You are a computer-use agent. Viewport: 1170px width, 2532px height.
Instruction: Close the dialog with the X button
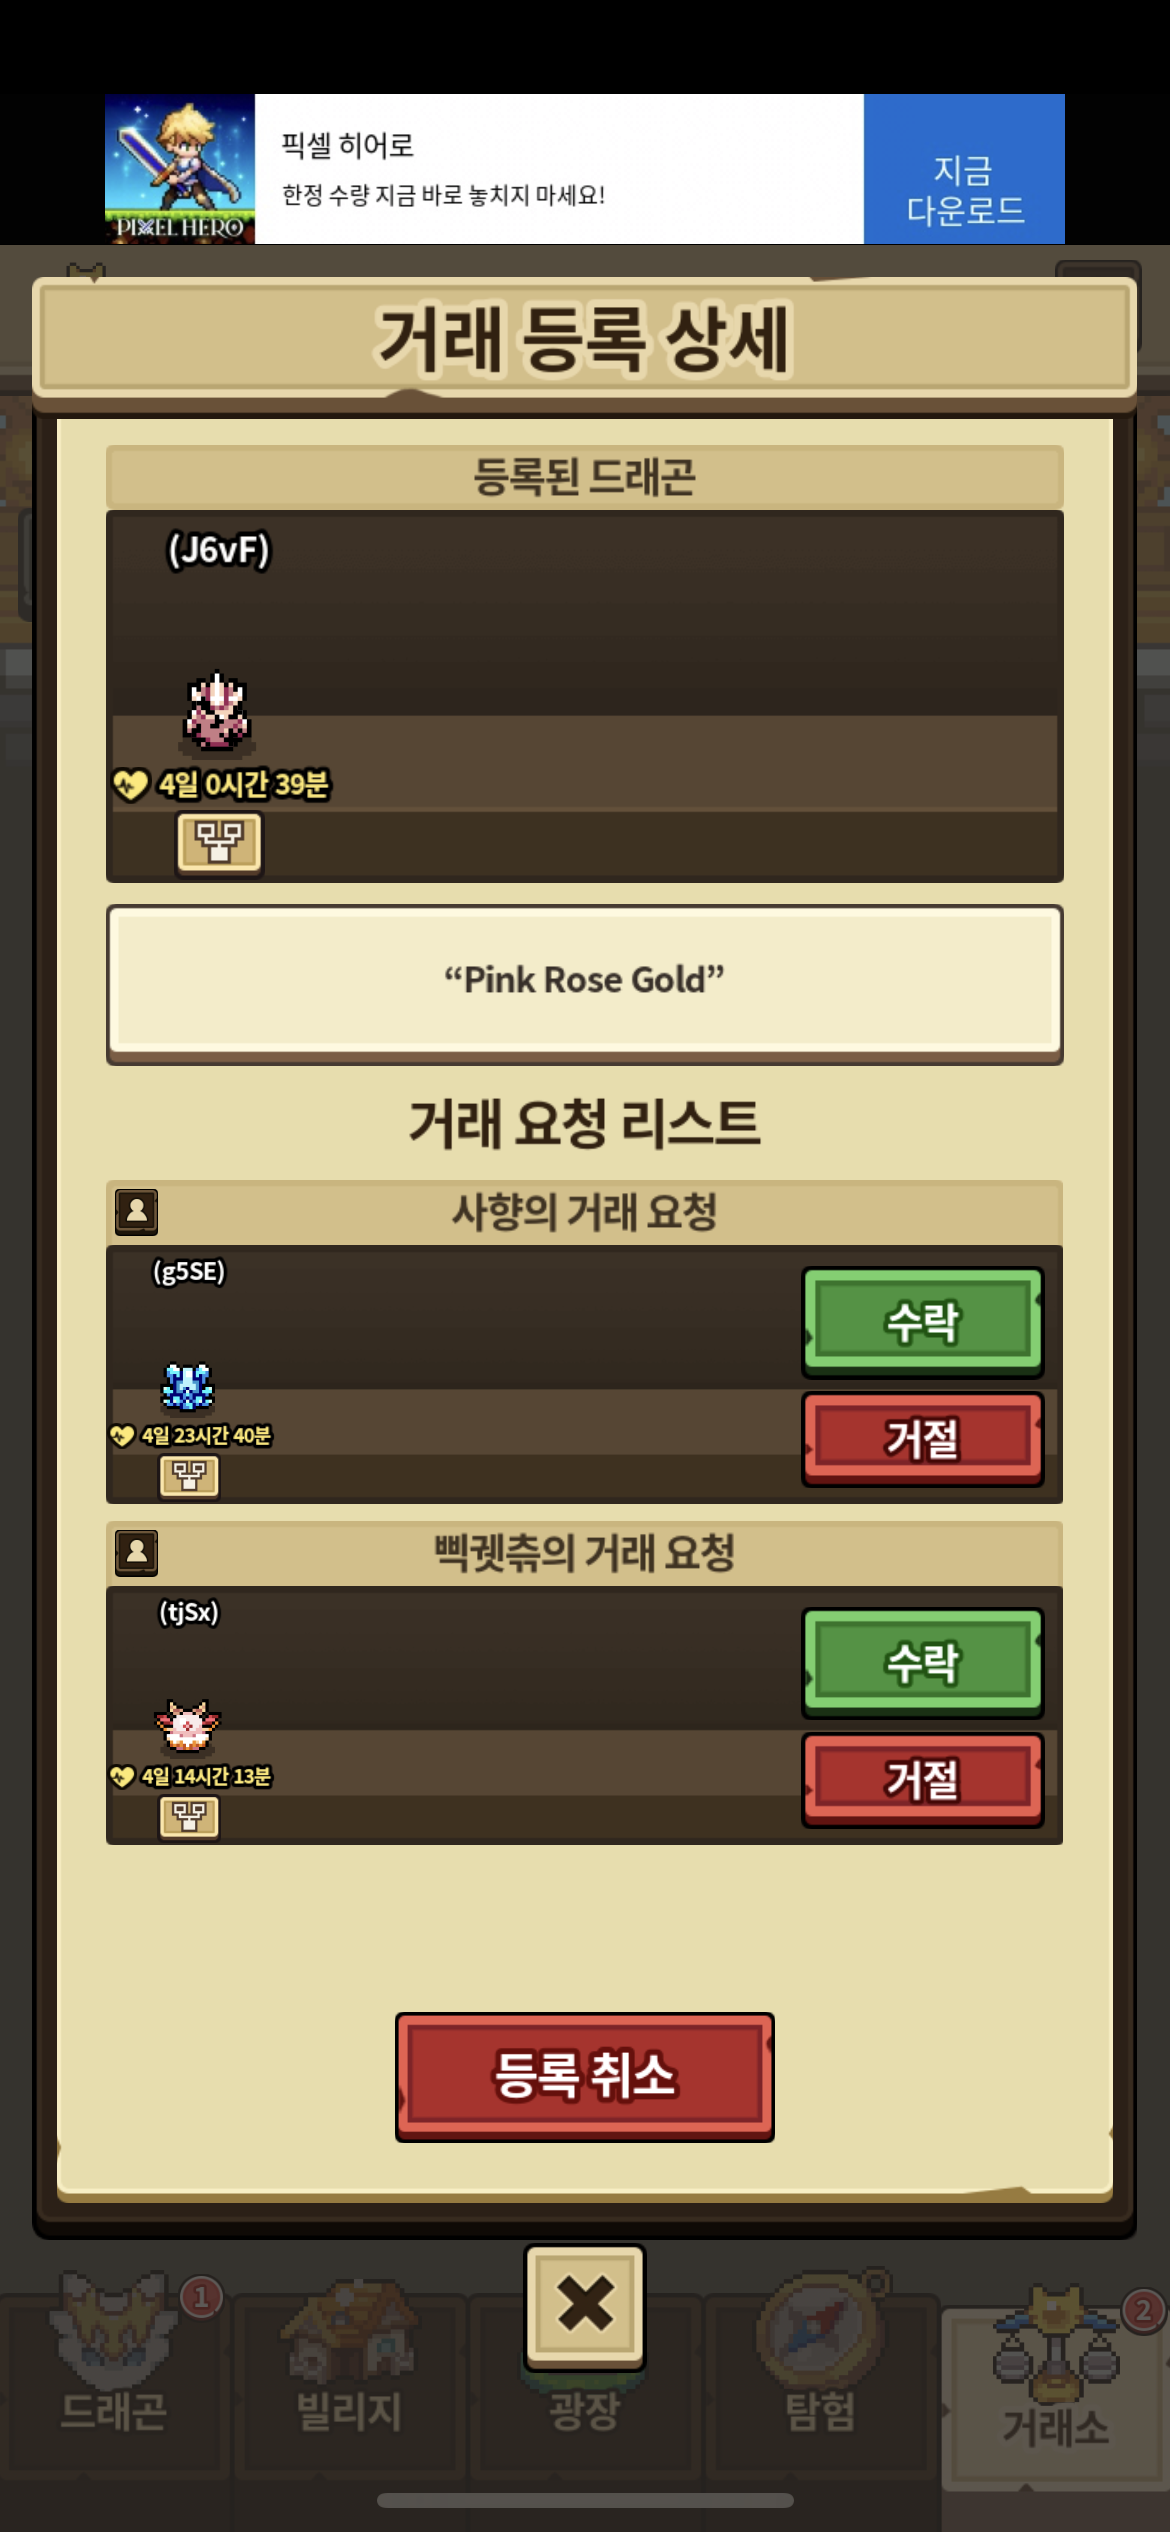pos(585,2306)
